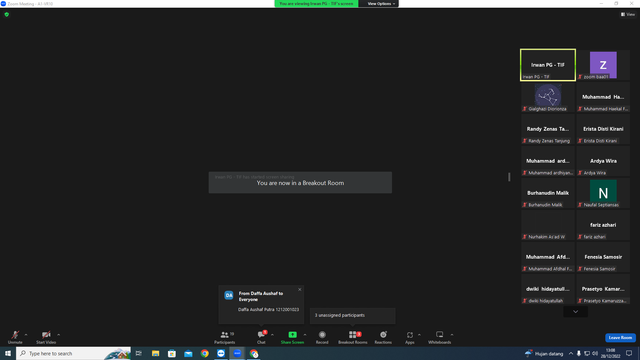The height and width of the screenshot is (360, 640).
Task: Select the Nurhakim As'ad W tile
Action: tap(548, 225)
